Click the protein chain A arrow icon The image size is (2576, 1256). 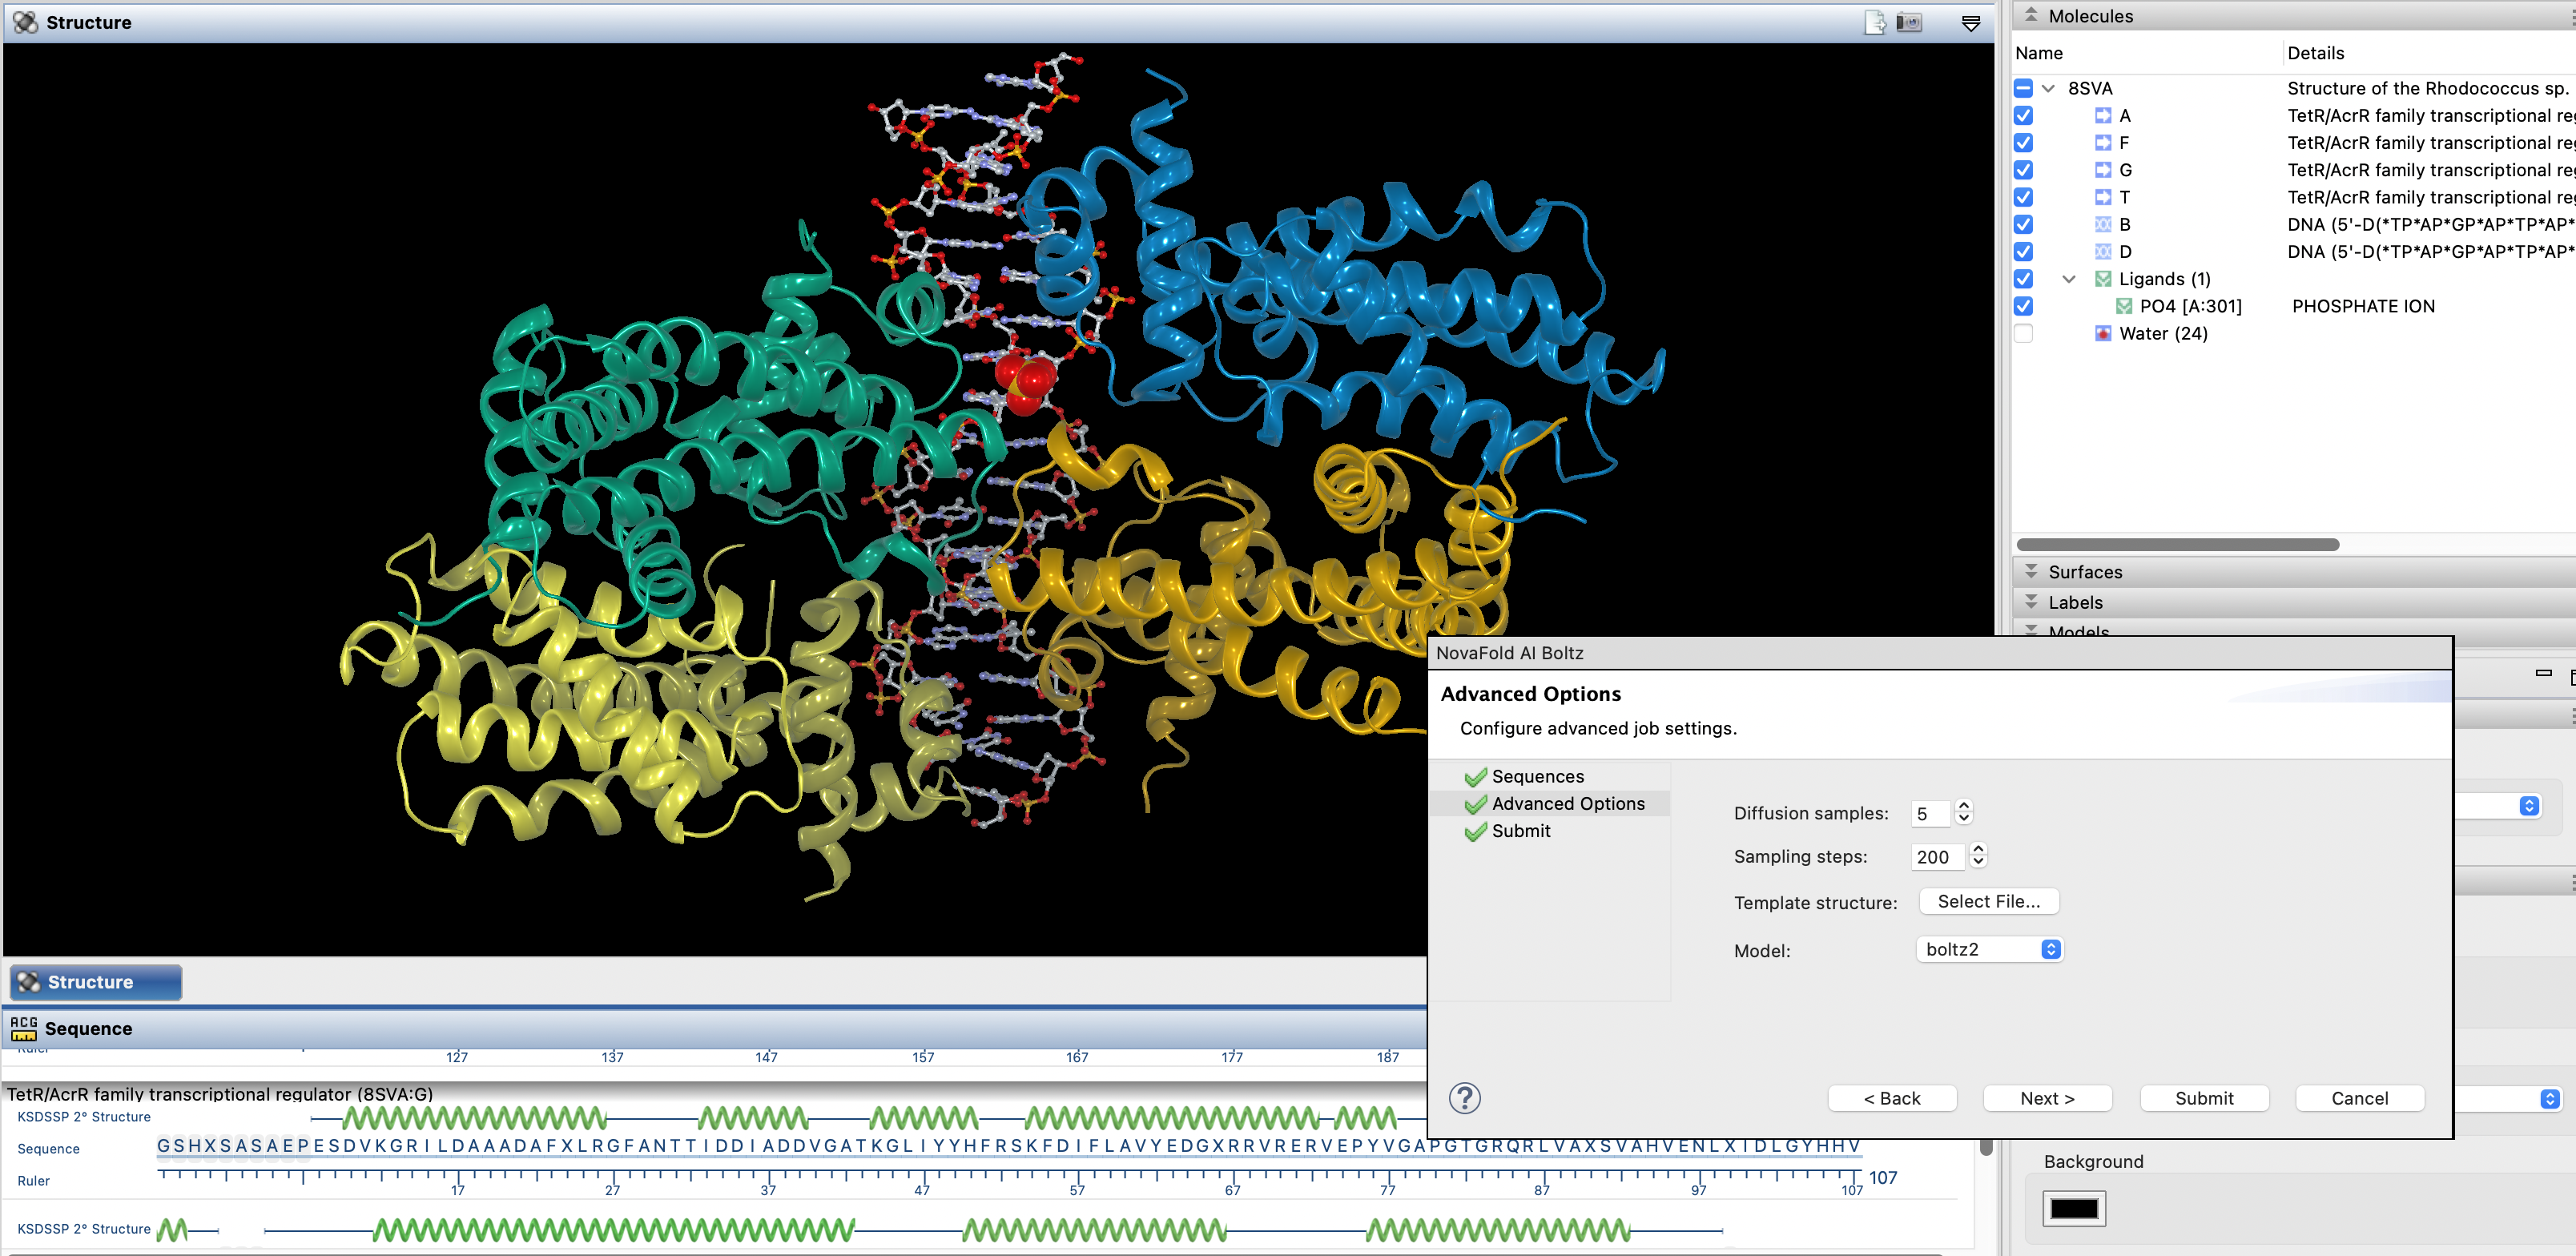(2103, 116)
